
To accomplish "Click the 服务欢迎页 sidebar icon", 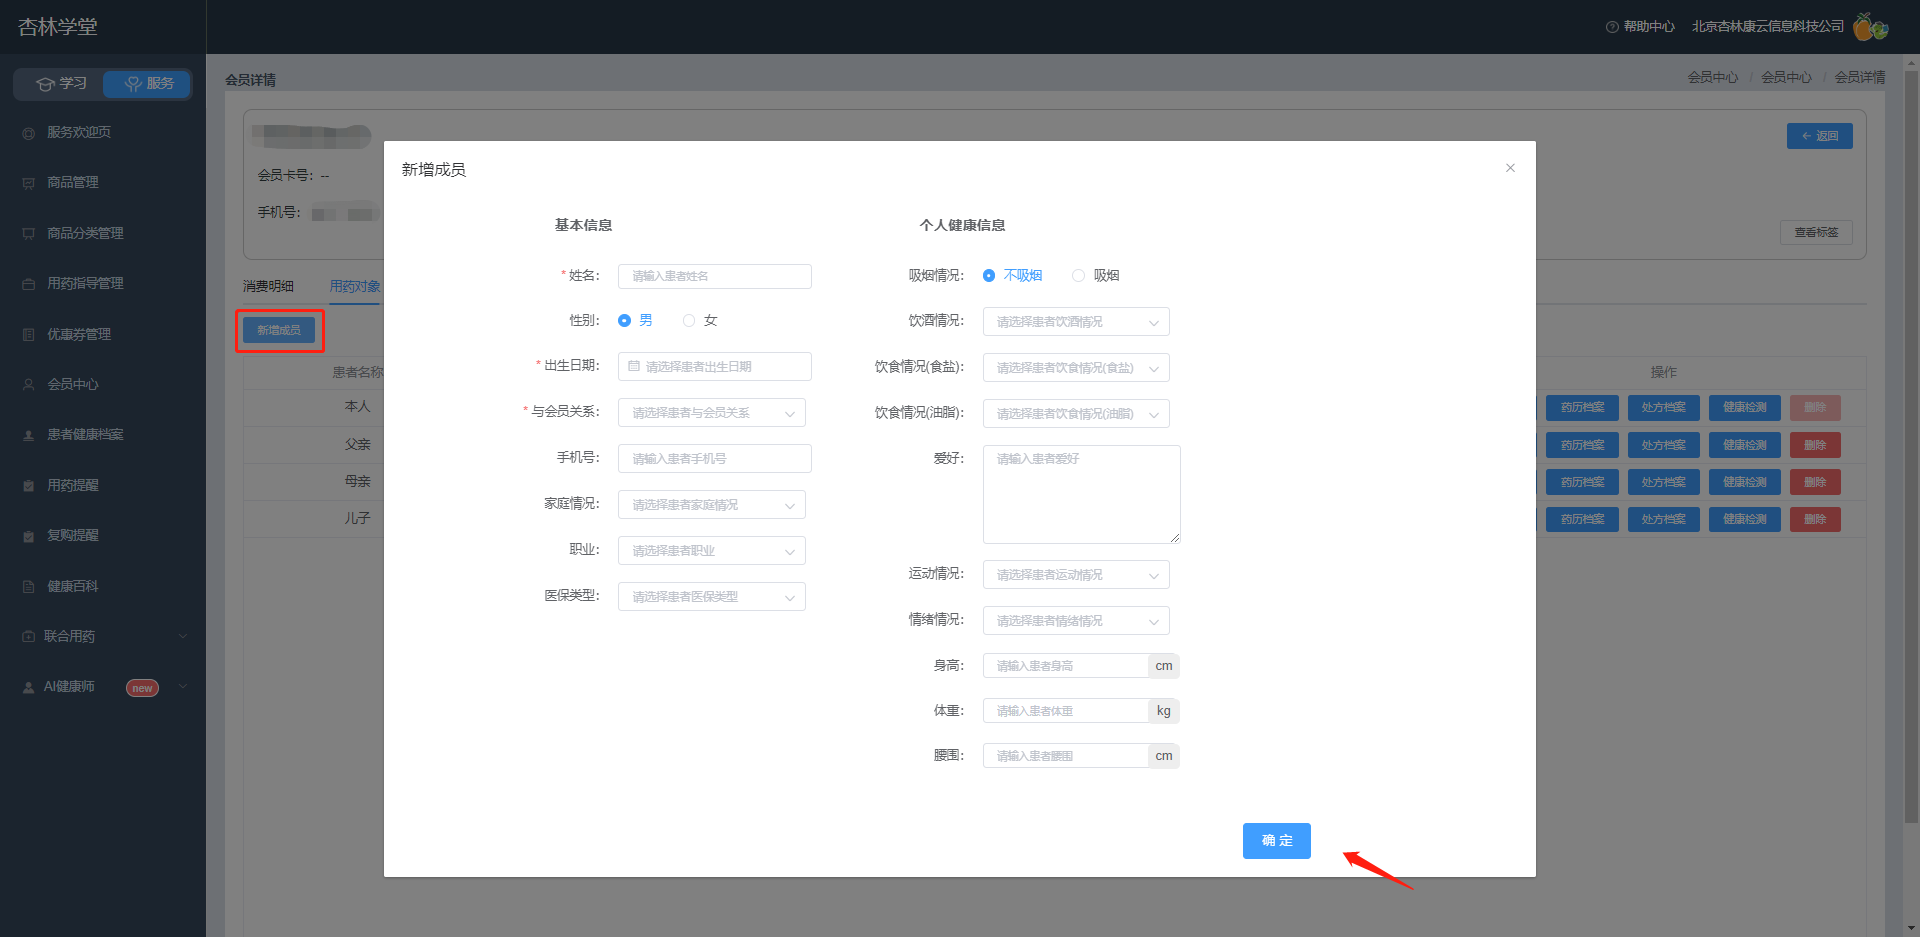I will click(29, 133).
